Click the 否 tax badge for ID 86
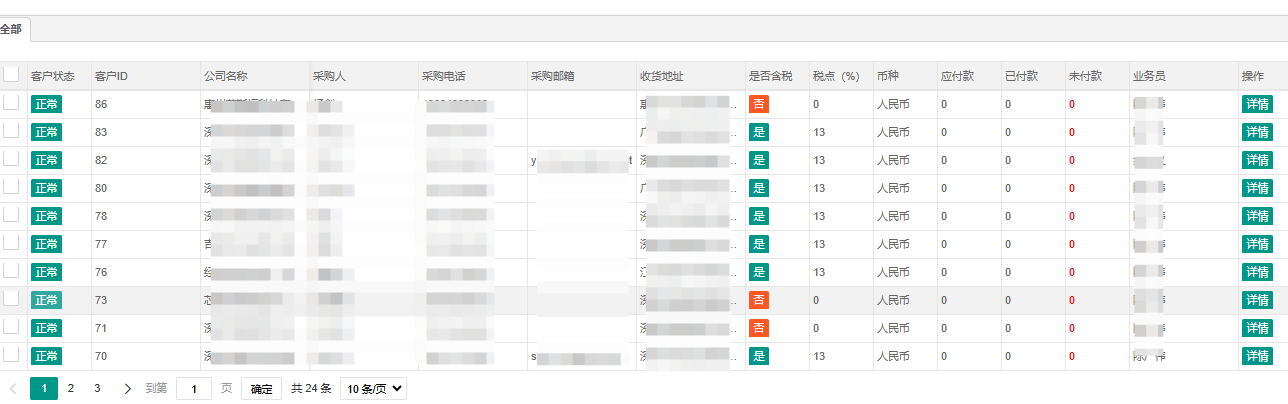Viewport: 1288px width, 404px height. coord(759,104)
